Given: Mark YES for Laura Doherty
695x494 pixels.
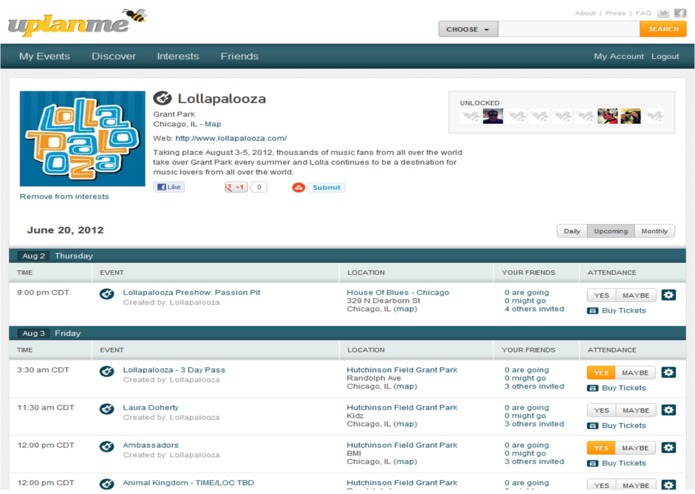Looking at the screenshot, I should point(601,411).
